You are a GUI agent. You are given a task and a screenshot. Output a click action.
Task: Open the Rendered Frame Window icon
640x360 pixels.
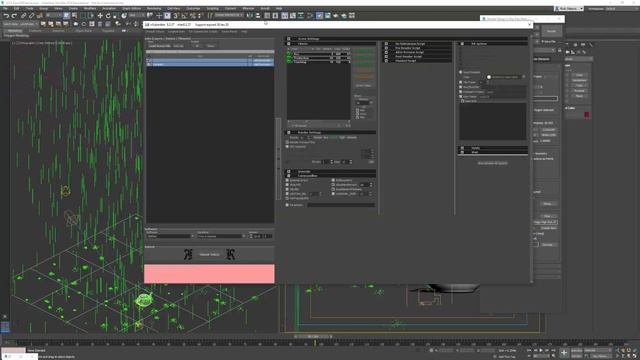pos(328,16)
